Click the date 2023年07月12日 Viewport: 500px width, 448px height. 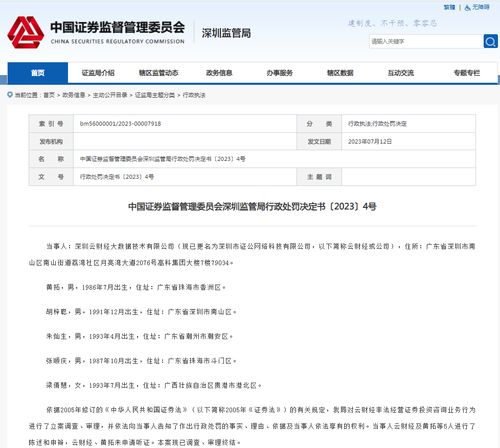click(x=370, y=141)
